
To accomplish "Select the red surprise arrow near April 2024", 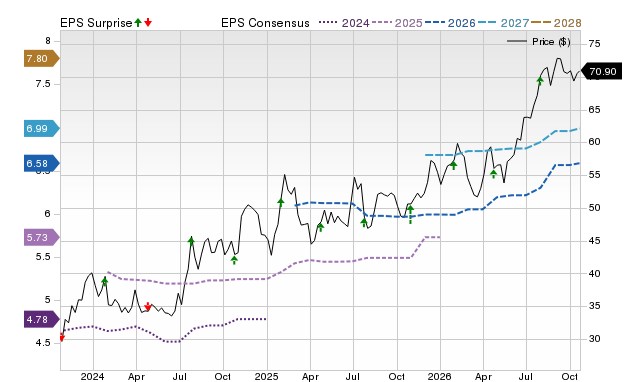I will 148,306.
